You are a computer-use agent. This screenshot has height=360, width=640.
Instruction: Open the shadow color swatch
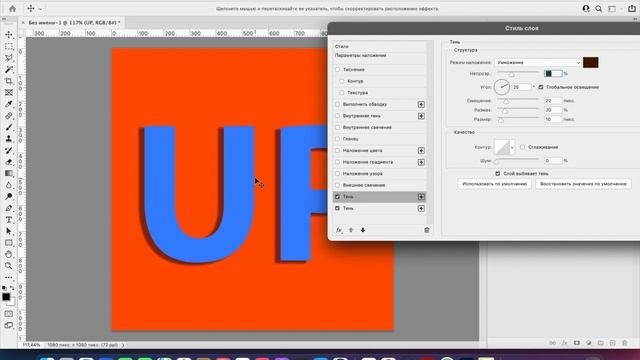click(x=591, y=62)
